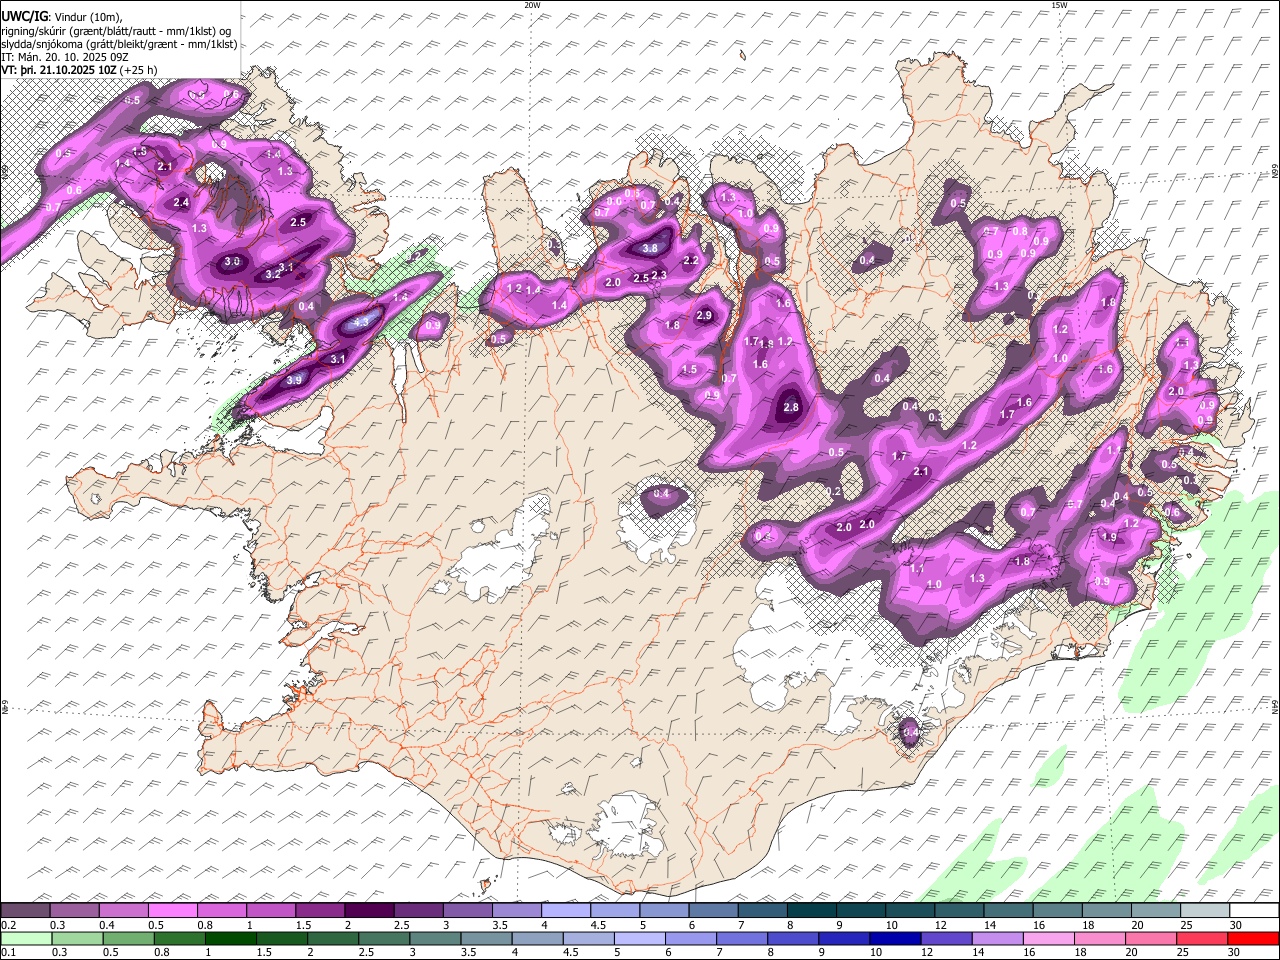
Task: Click the 3.2 value in the Westfjords
Action: tap(273, 274)
